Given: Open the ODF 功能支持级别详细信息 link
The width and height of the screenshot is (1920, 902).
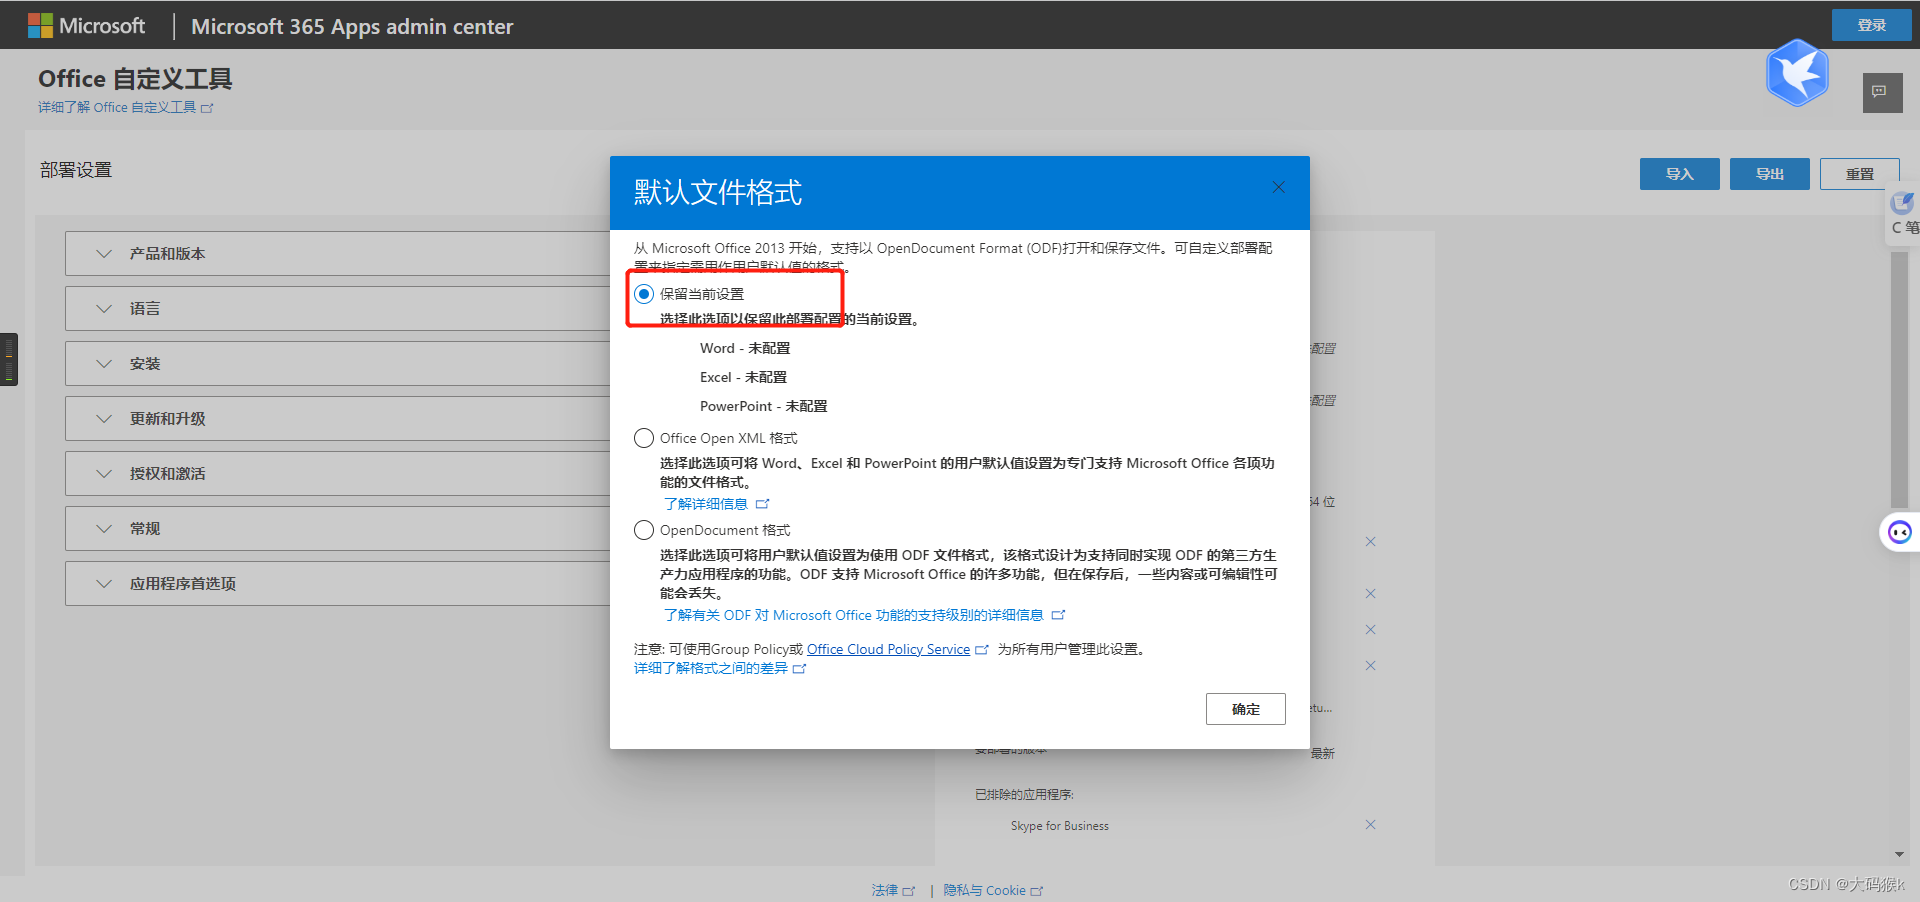Looking at the screenshot, I should [853, 615].
